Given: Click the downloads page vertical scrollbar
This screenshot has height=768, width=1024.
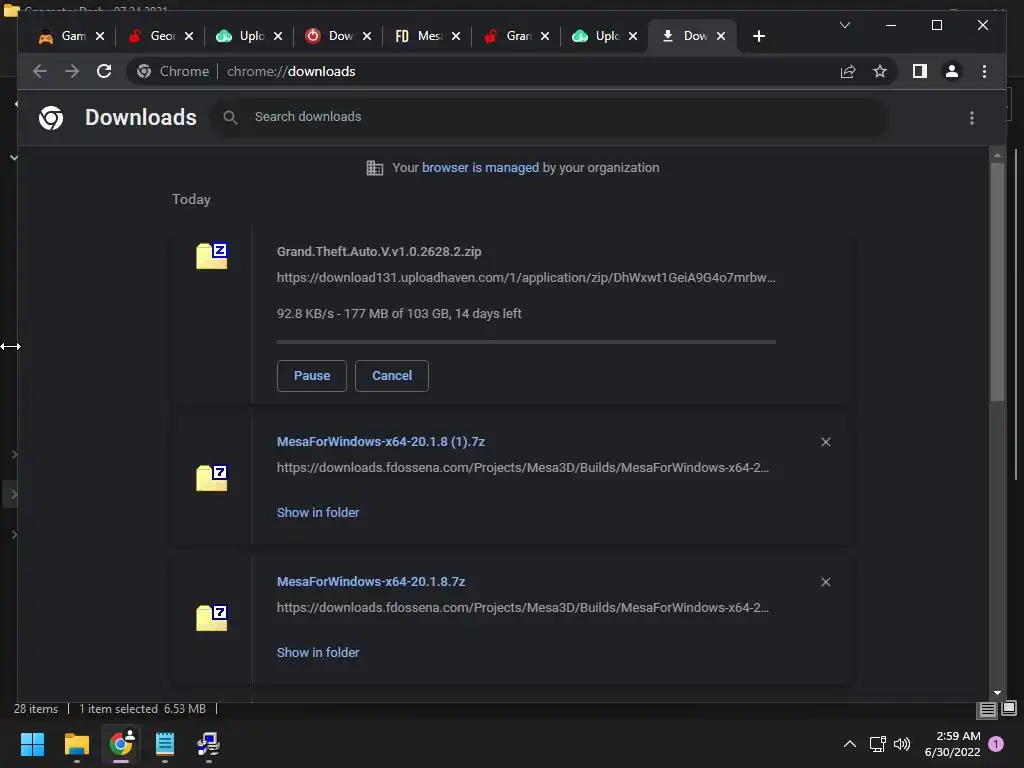Looking at the screenshot, I should coord(997,281).
